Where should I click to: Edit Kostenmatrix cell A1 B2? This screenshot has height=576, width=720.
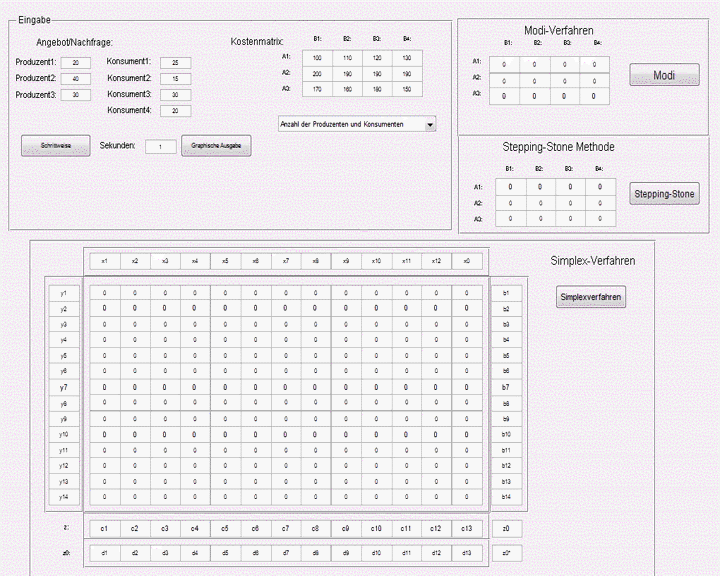348,58
